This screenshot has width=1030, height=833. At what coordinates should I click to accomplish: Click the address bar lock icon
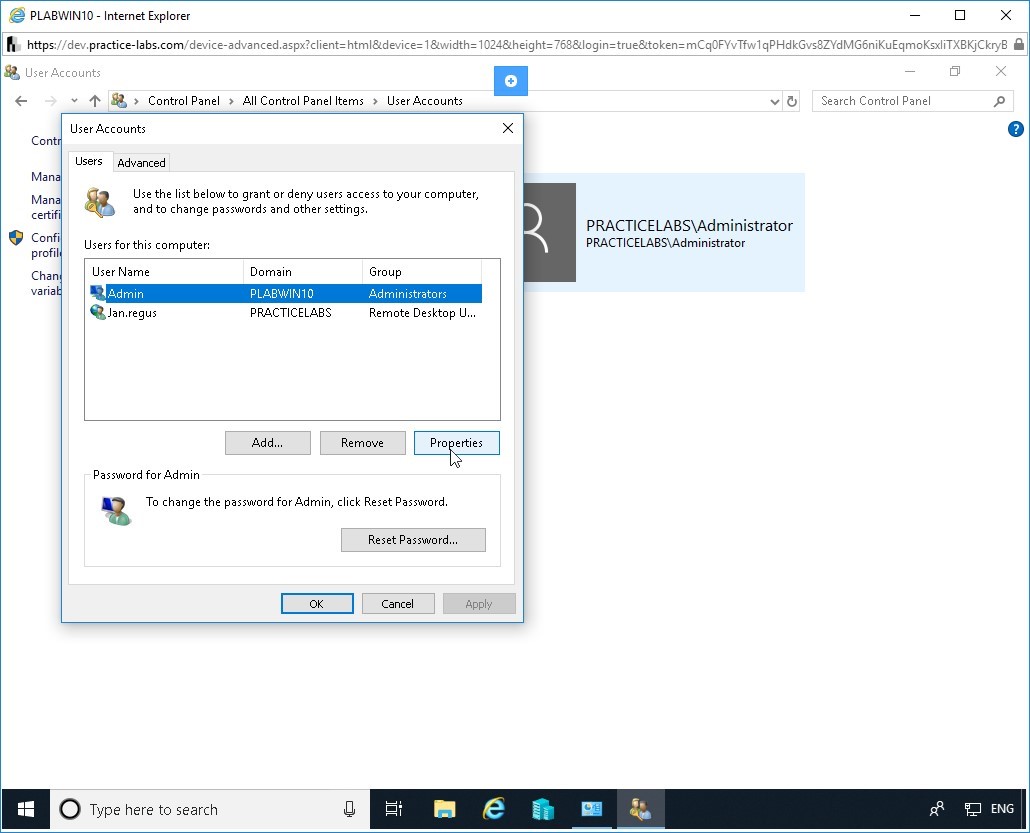click(x=1018, y=45)
